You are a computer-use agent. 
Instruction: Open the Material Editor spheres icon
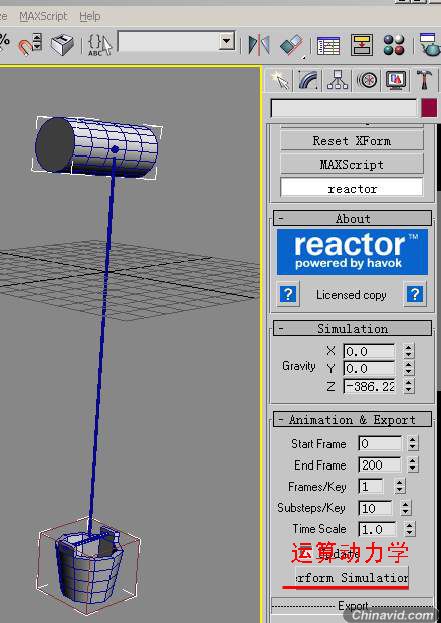(394, 44)
